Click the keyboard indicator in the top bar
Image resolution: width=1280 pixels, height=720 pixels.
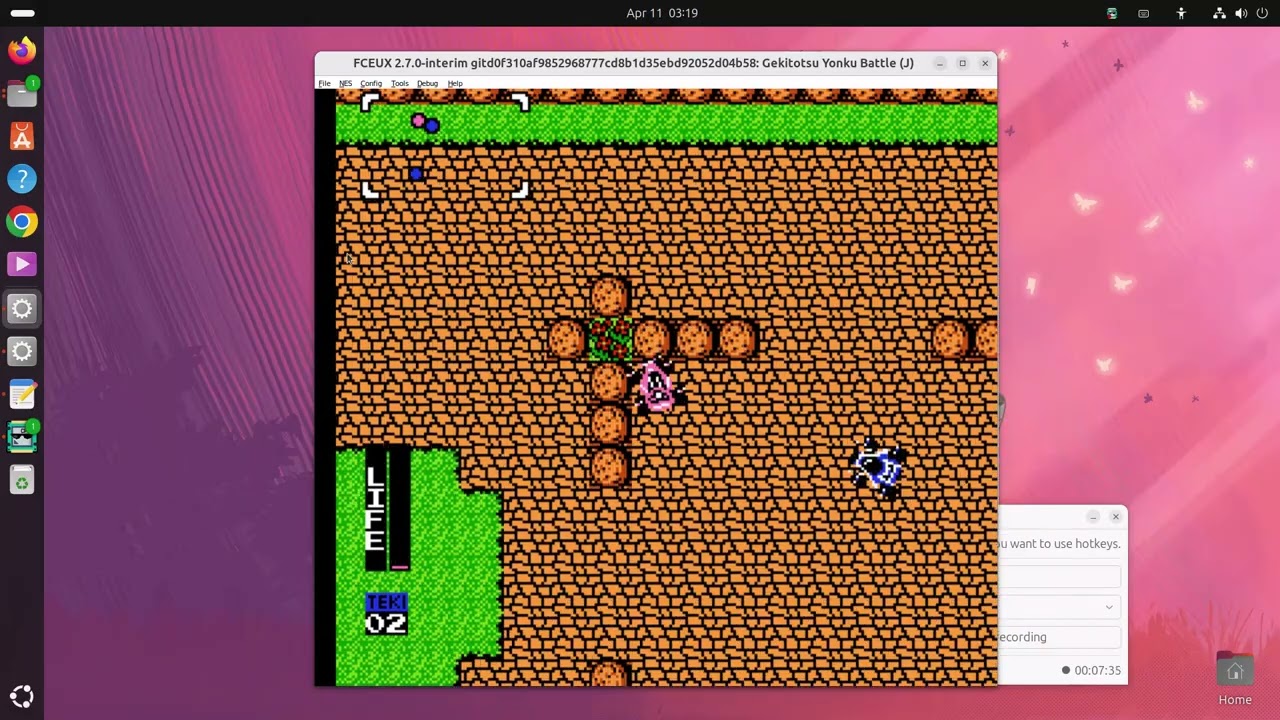[1144, 13]
